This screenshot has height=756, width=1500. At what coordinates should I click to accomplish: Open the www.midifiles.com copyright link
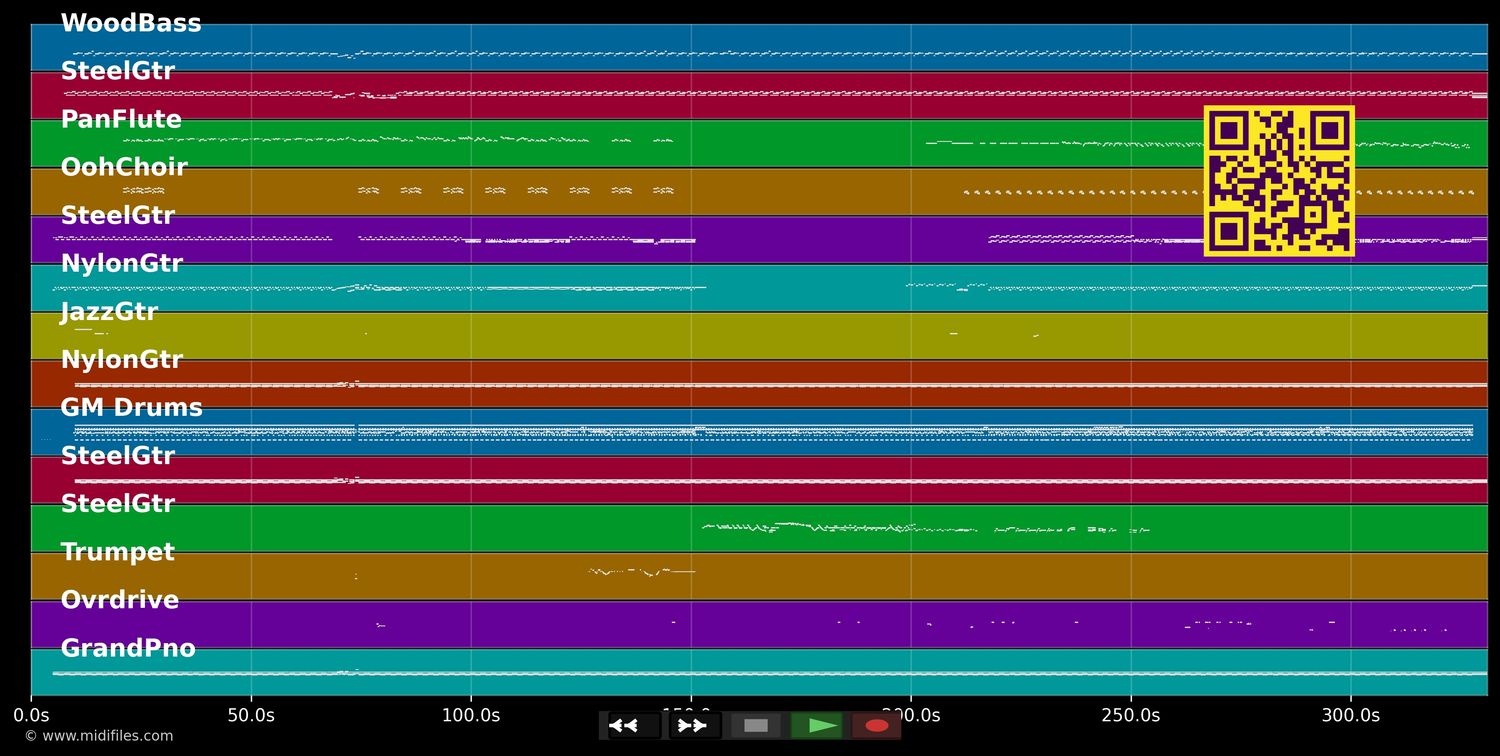(98, 736)
